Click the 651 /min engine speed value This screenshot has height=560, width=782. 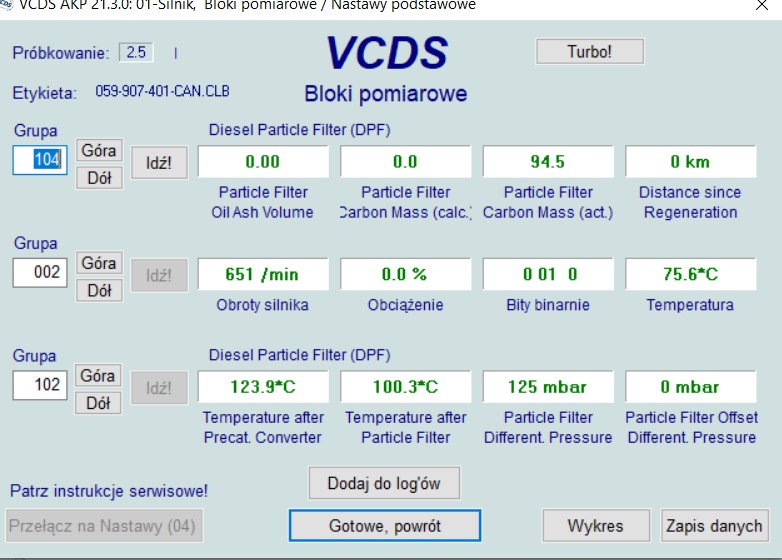263,274
